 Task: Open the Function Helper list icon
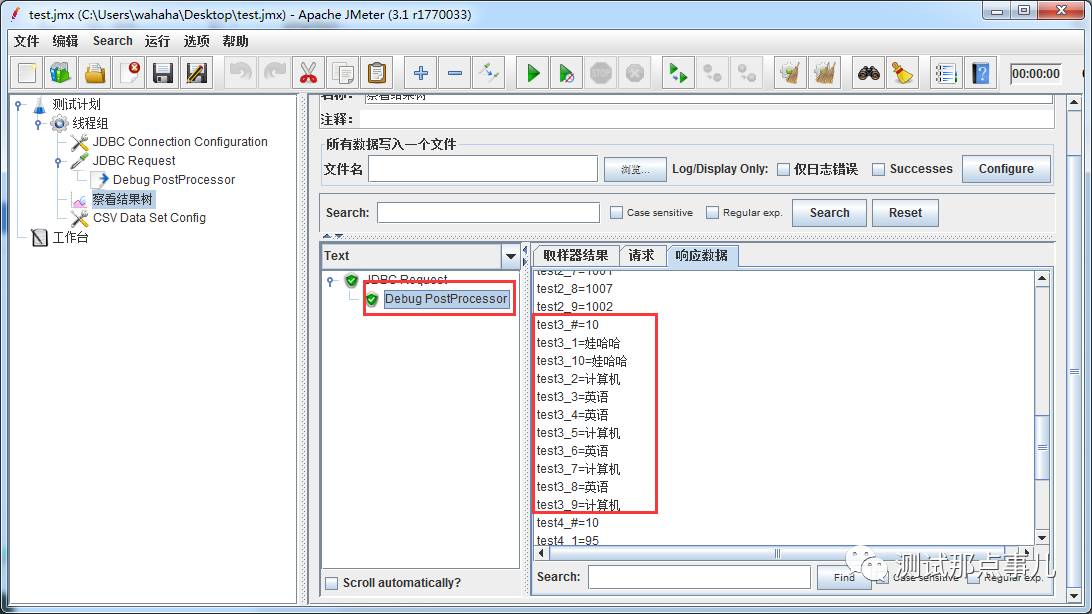tap(946, 73)
